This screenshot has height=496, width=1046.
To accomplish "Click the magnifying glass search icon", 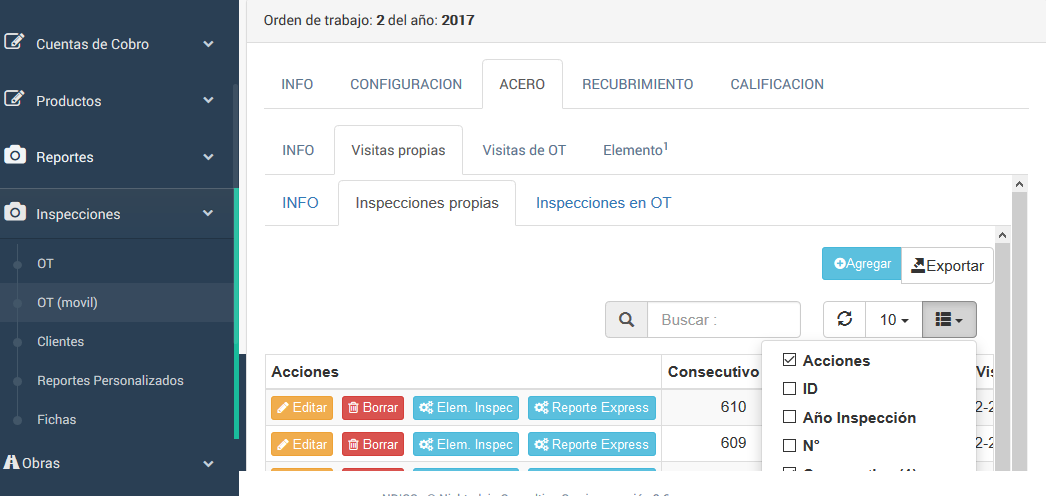I will [626, 320].
